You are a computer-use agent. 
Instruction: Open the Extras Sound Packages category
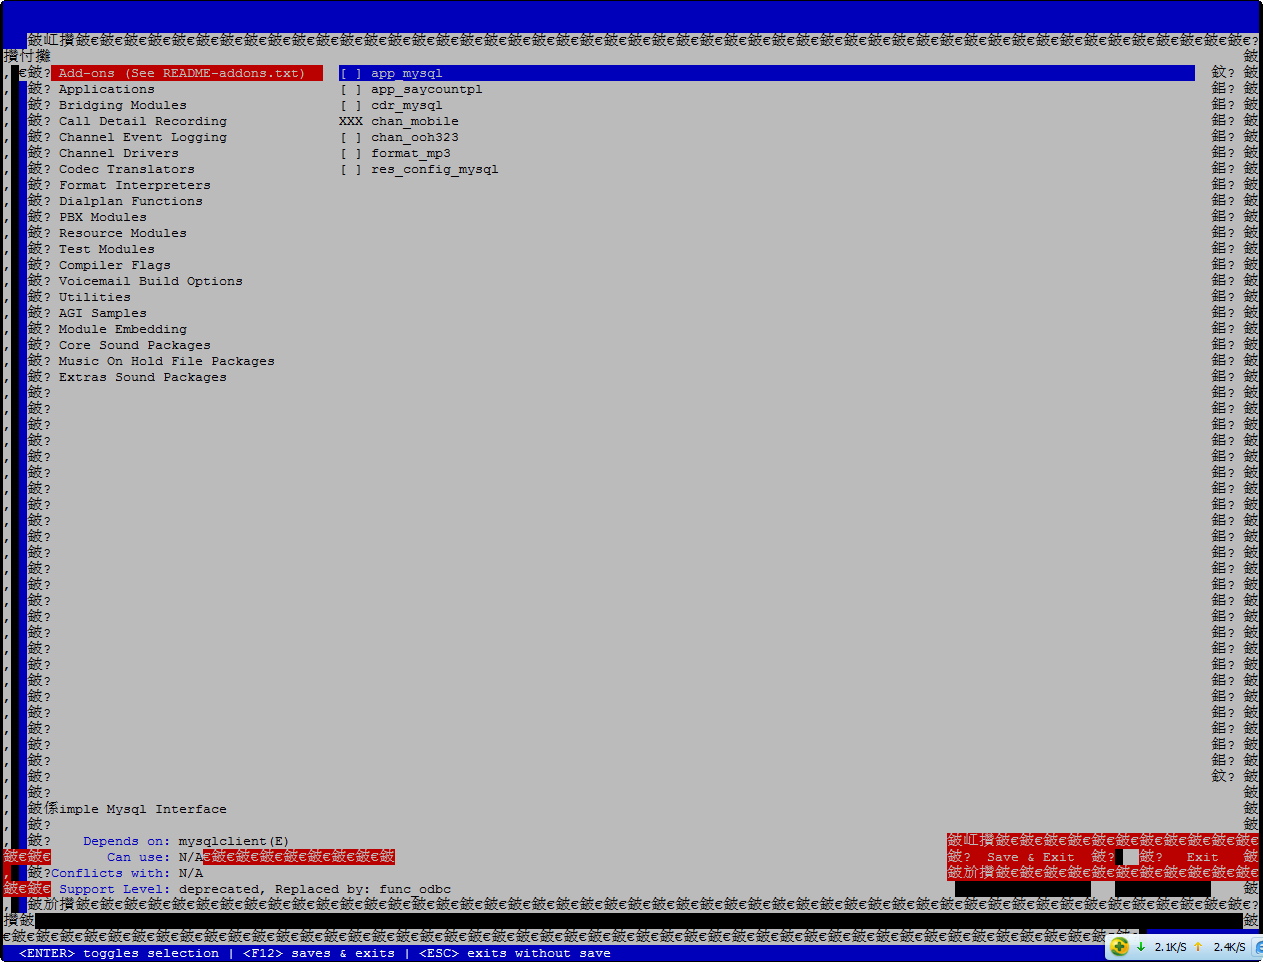coord(143,377)
